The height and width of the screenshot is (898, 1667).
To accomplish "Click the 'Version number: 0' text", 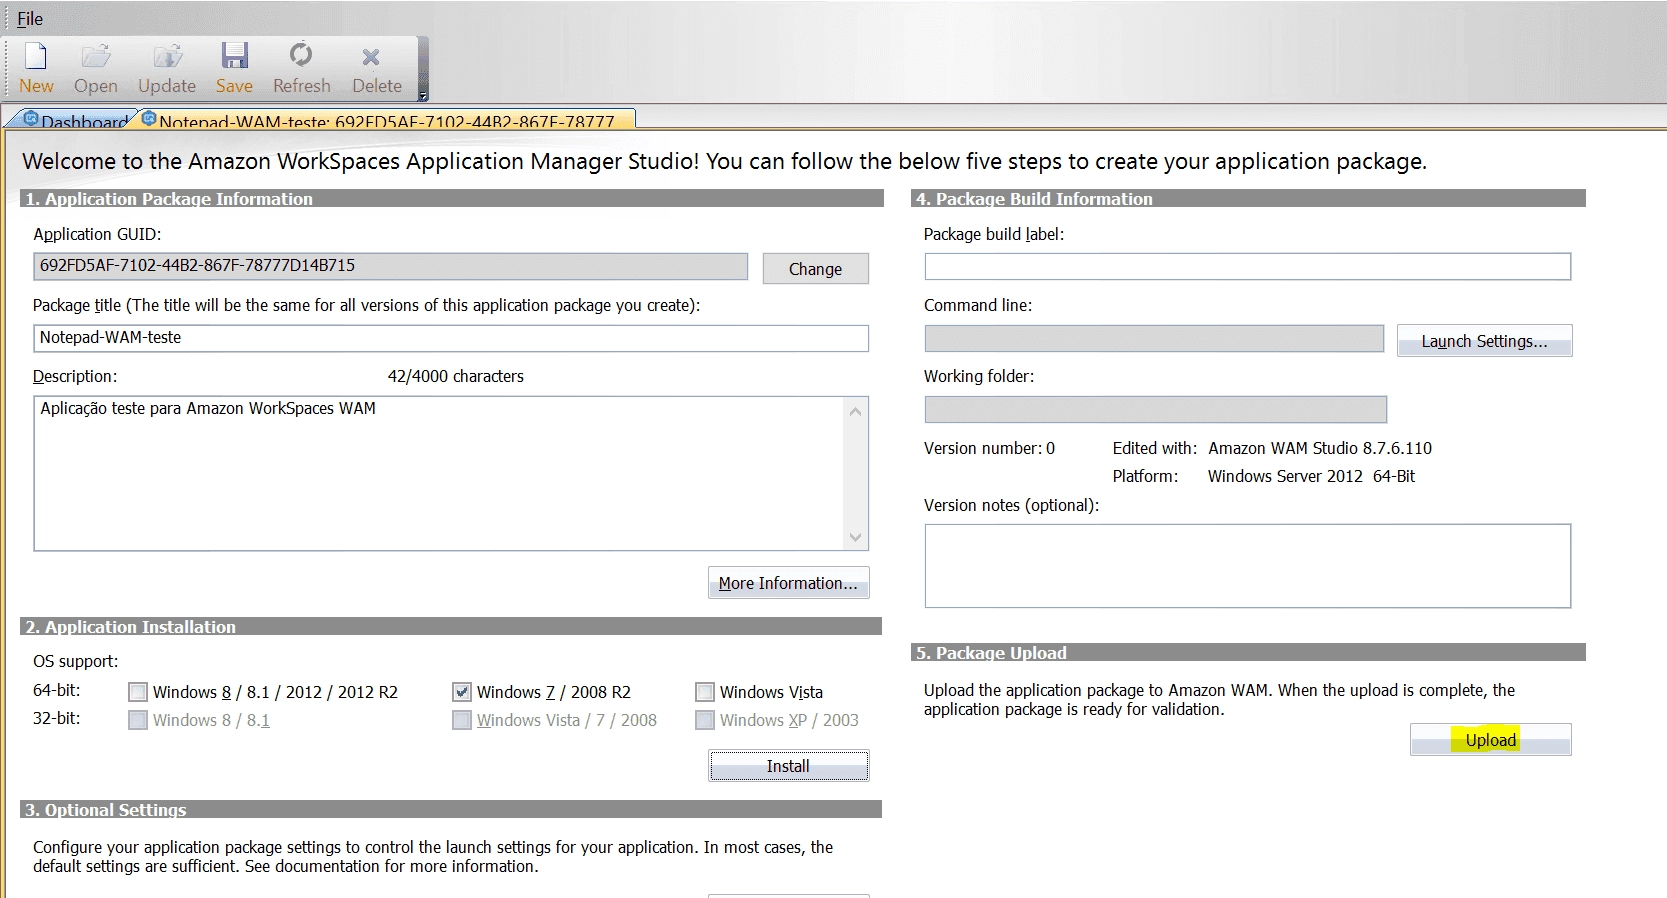I will coord(989,449).
